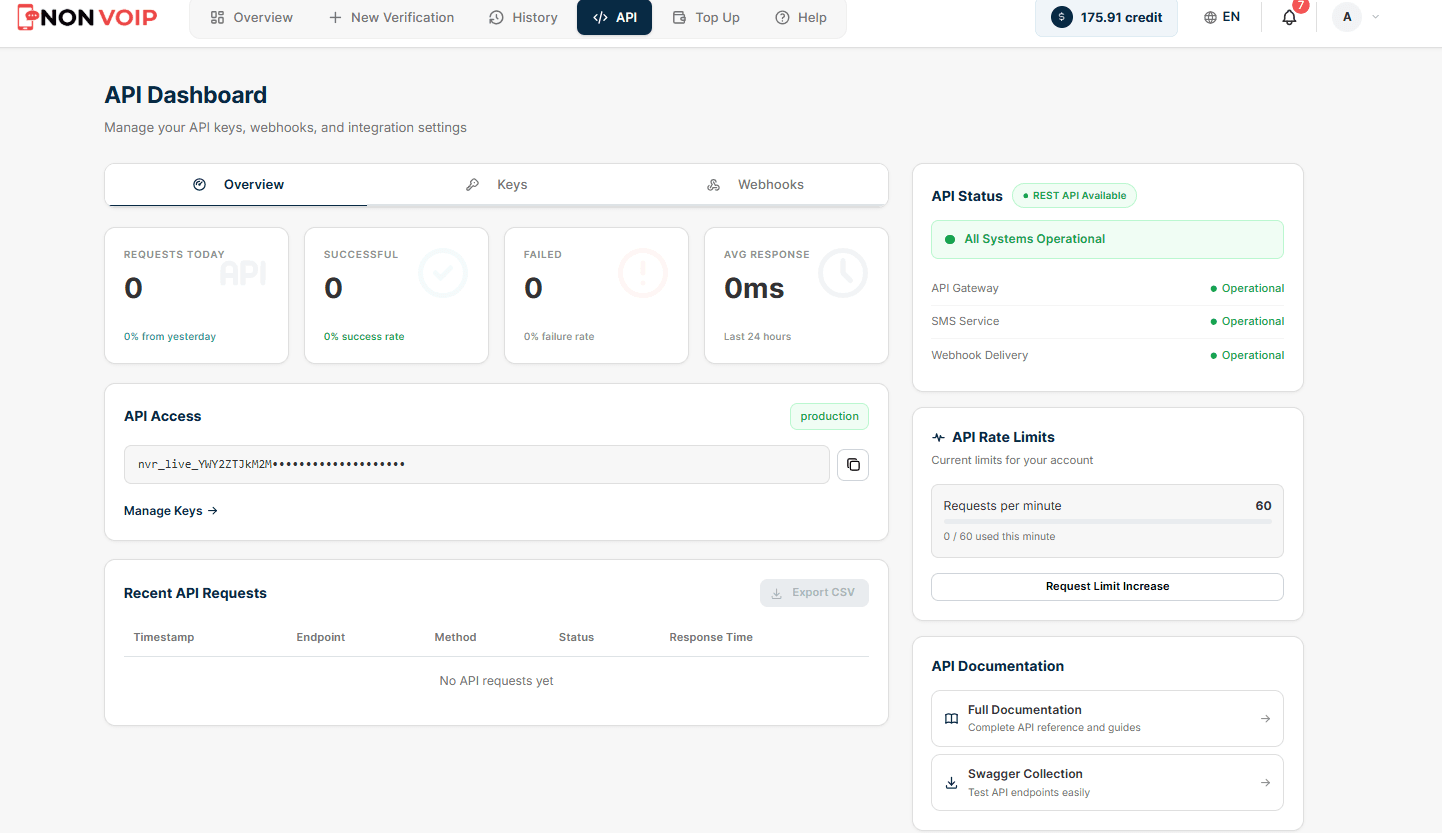Click the code brackets icon on API
Viewport: 1442px width, 833px height.
pos(600,17)
